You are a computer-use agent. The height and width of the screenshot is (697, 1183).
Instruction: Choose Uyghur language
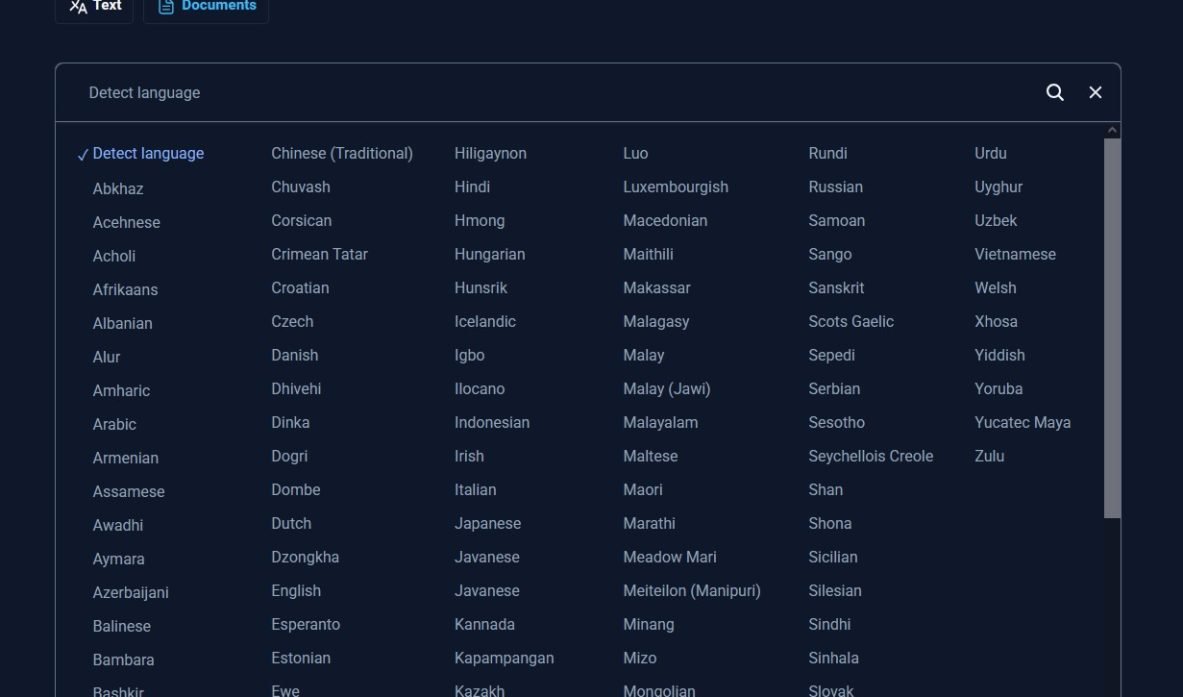point(999,187)
